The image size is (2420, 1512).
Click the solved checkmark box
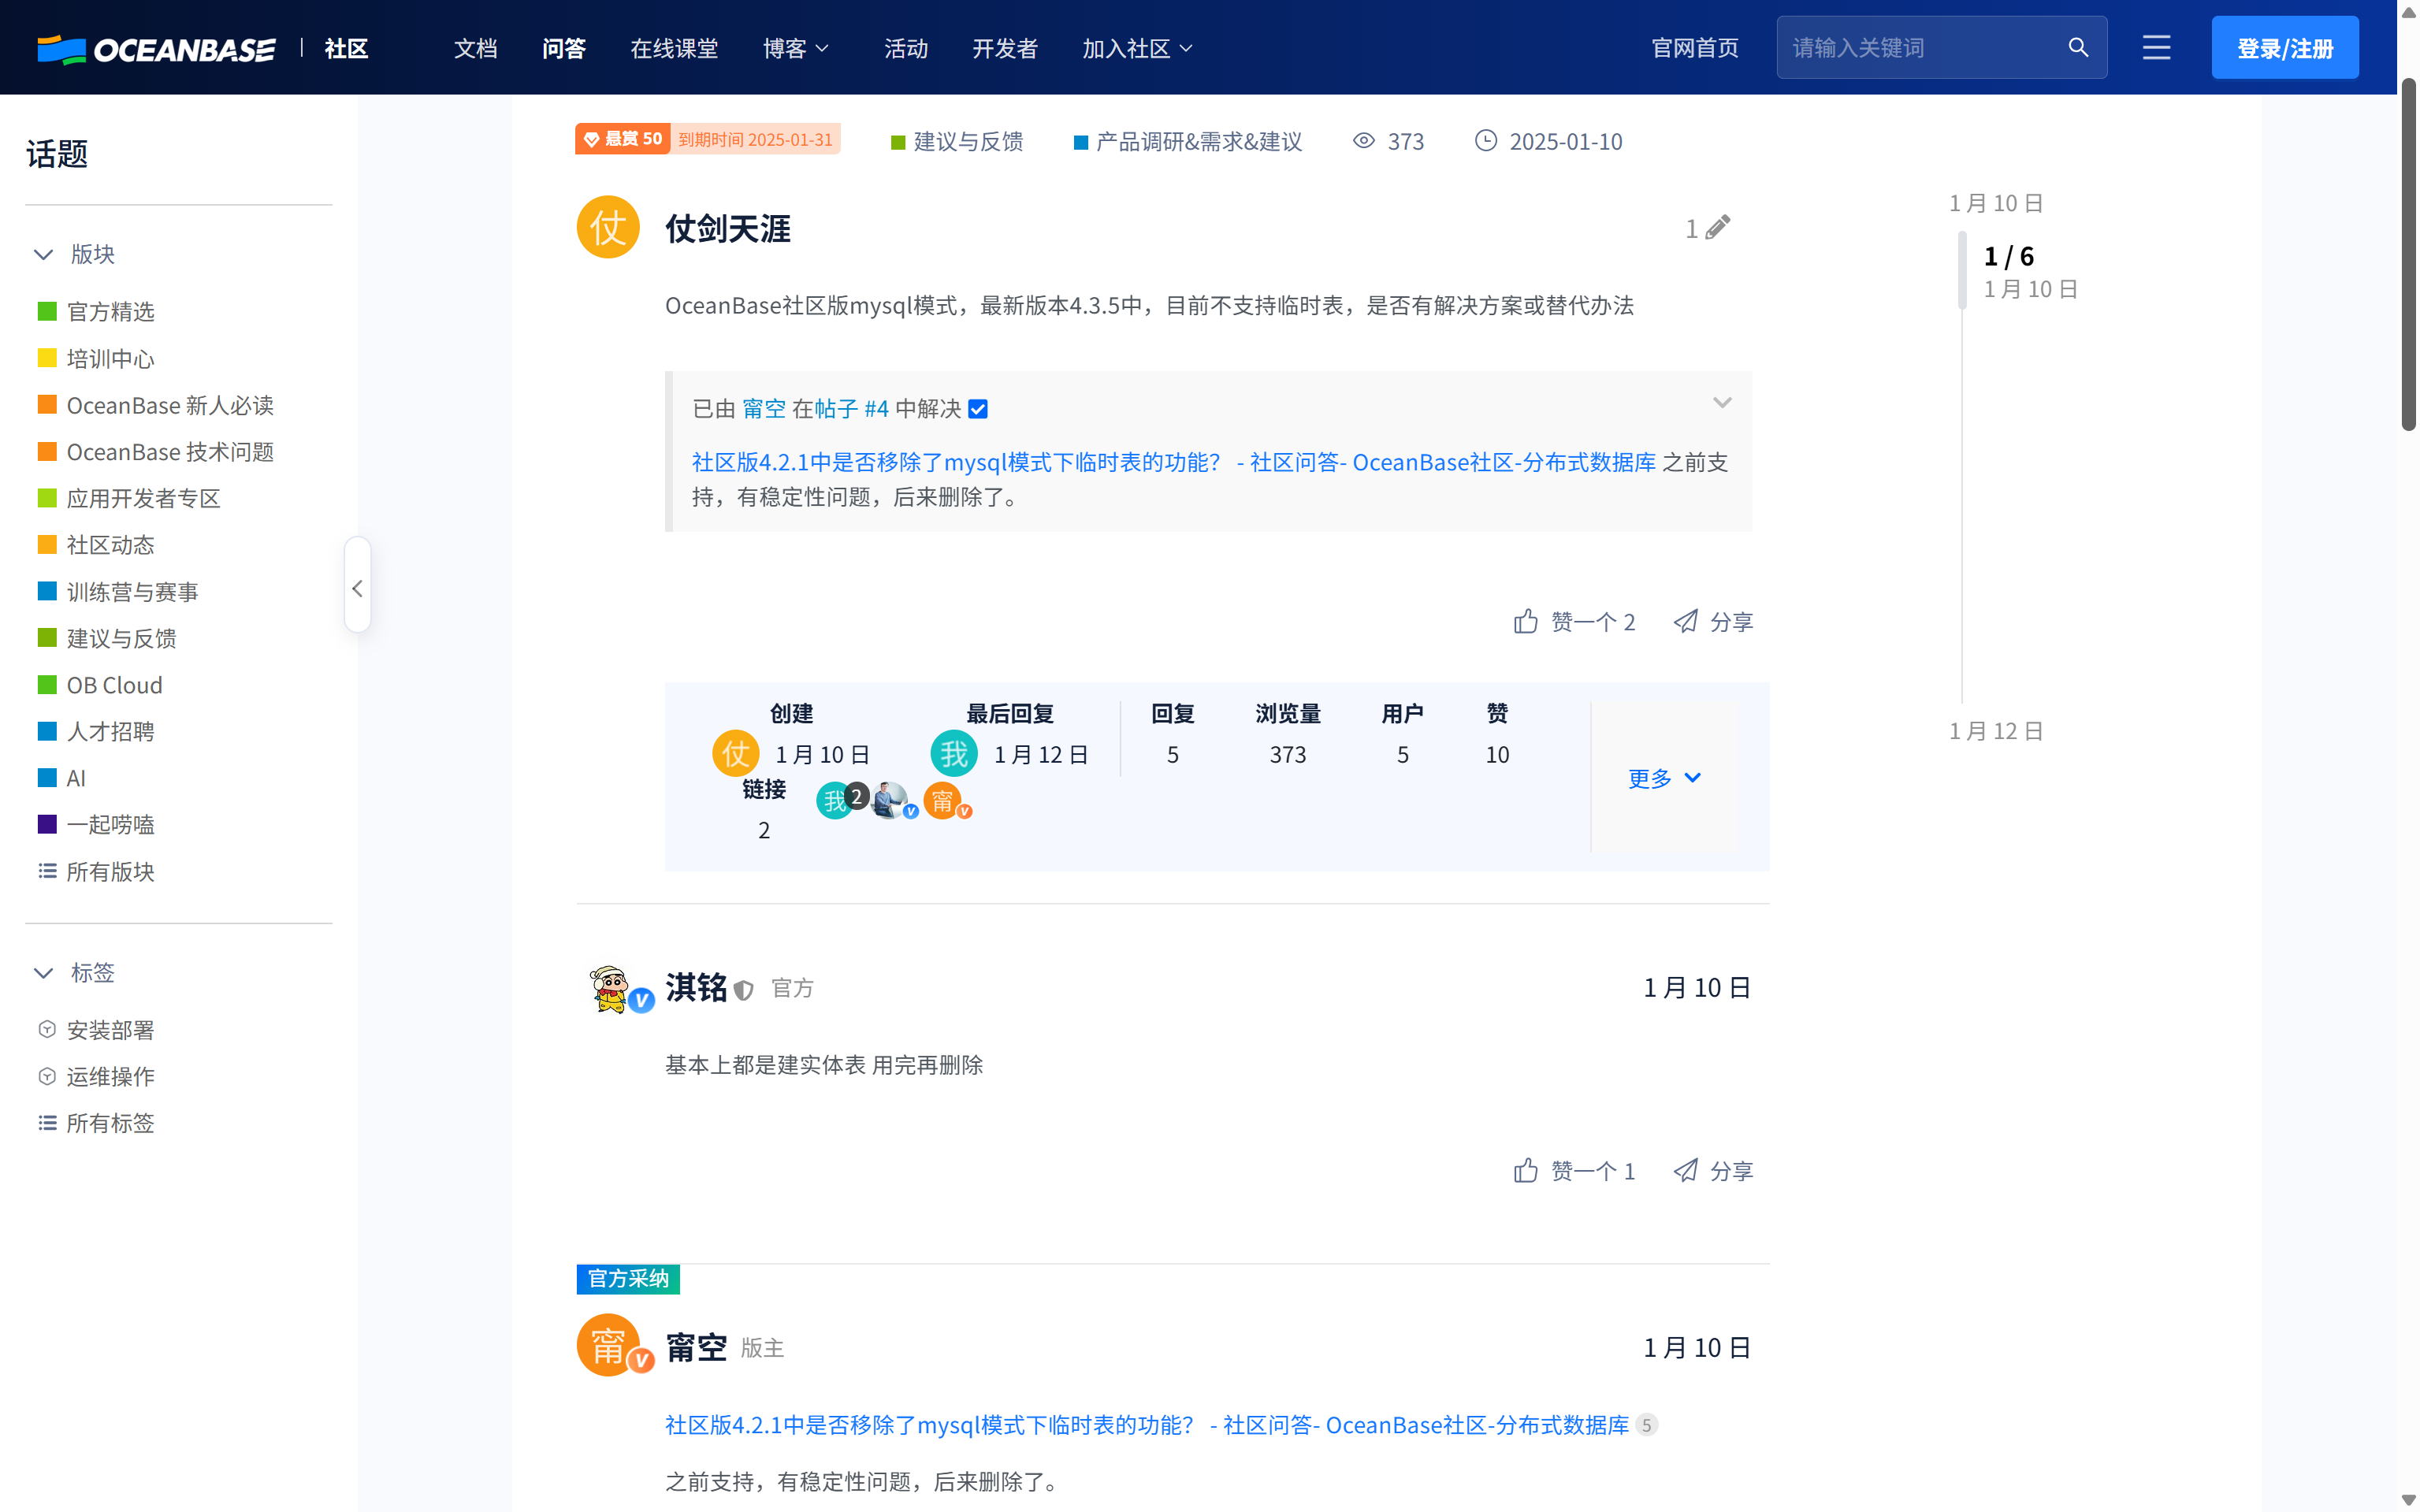pyautogui.click(x=978, y=409)
